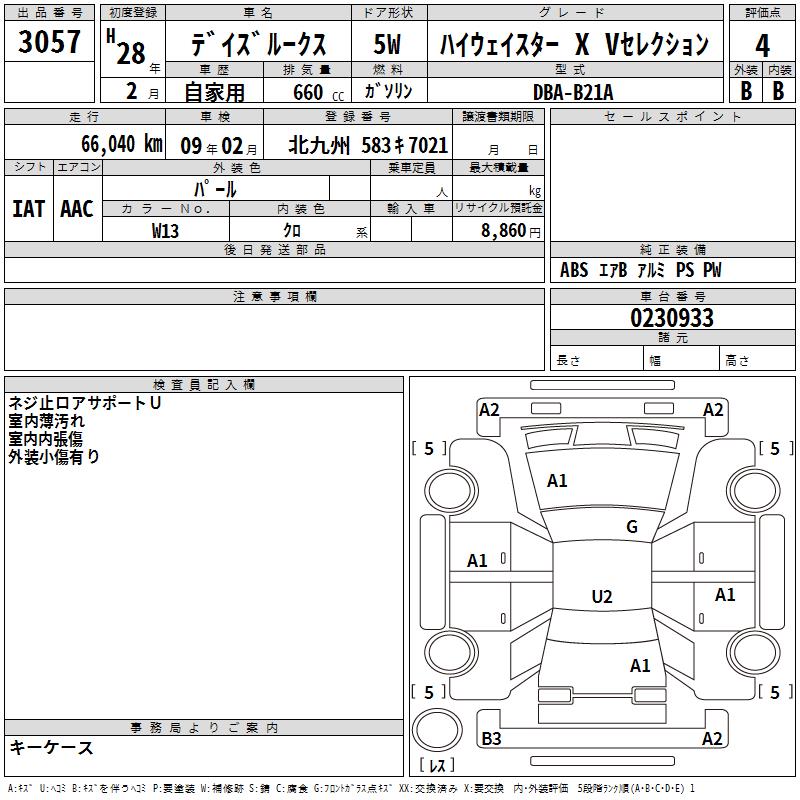The height and width of the screenshot is (800, 800).
Task: Click the door type value 5W
Action: click(387, 44)
